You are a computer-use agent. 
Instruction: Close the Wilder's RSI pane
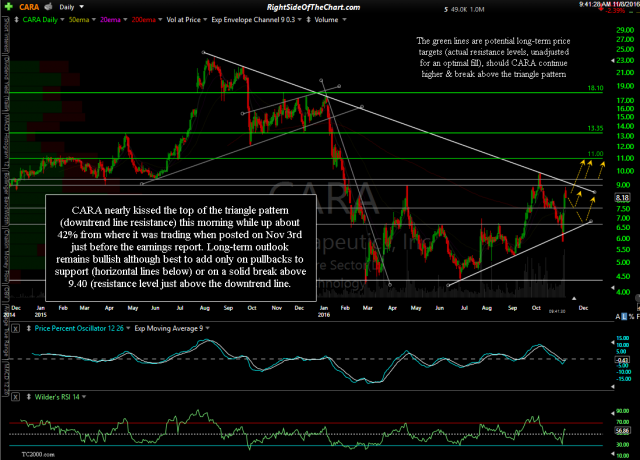(15, 397)
